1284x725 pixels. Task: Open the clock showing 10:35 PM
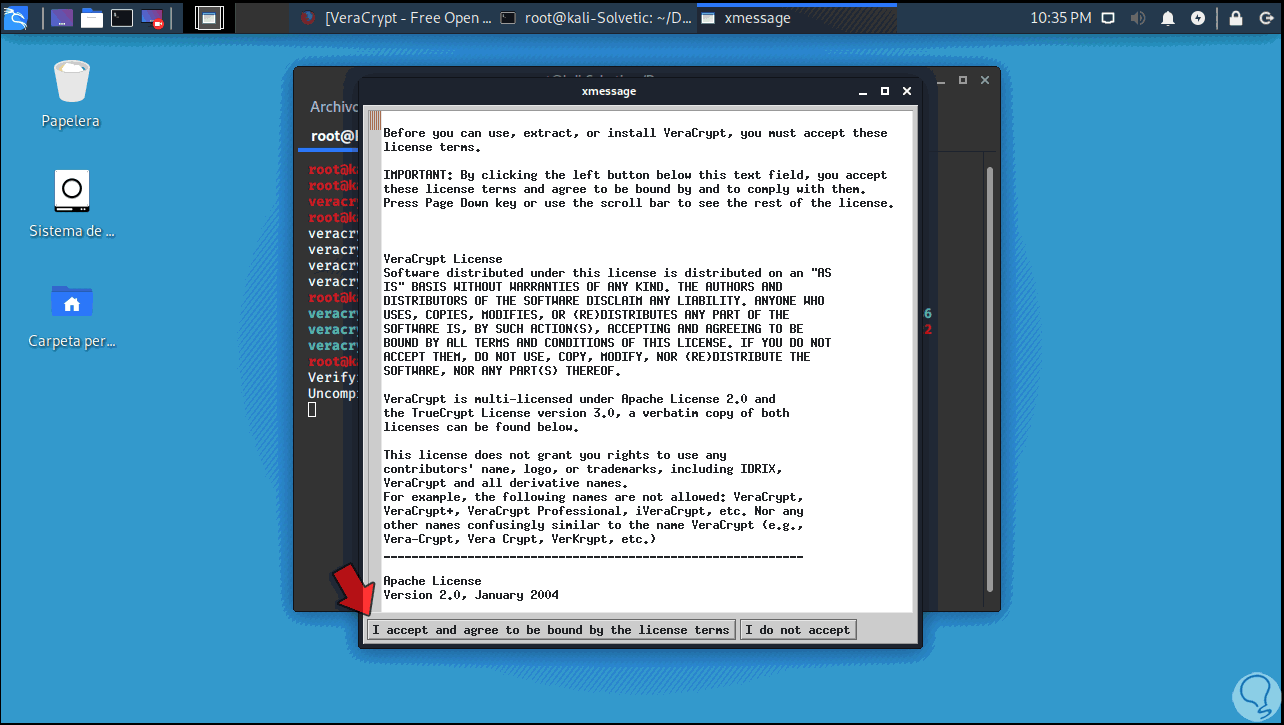click(1060, 18)
